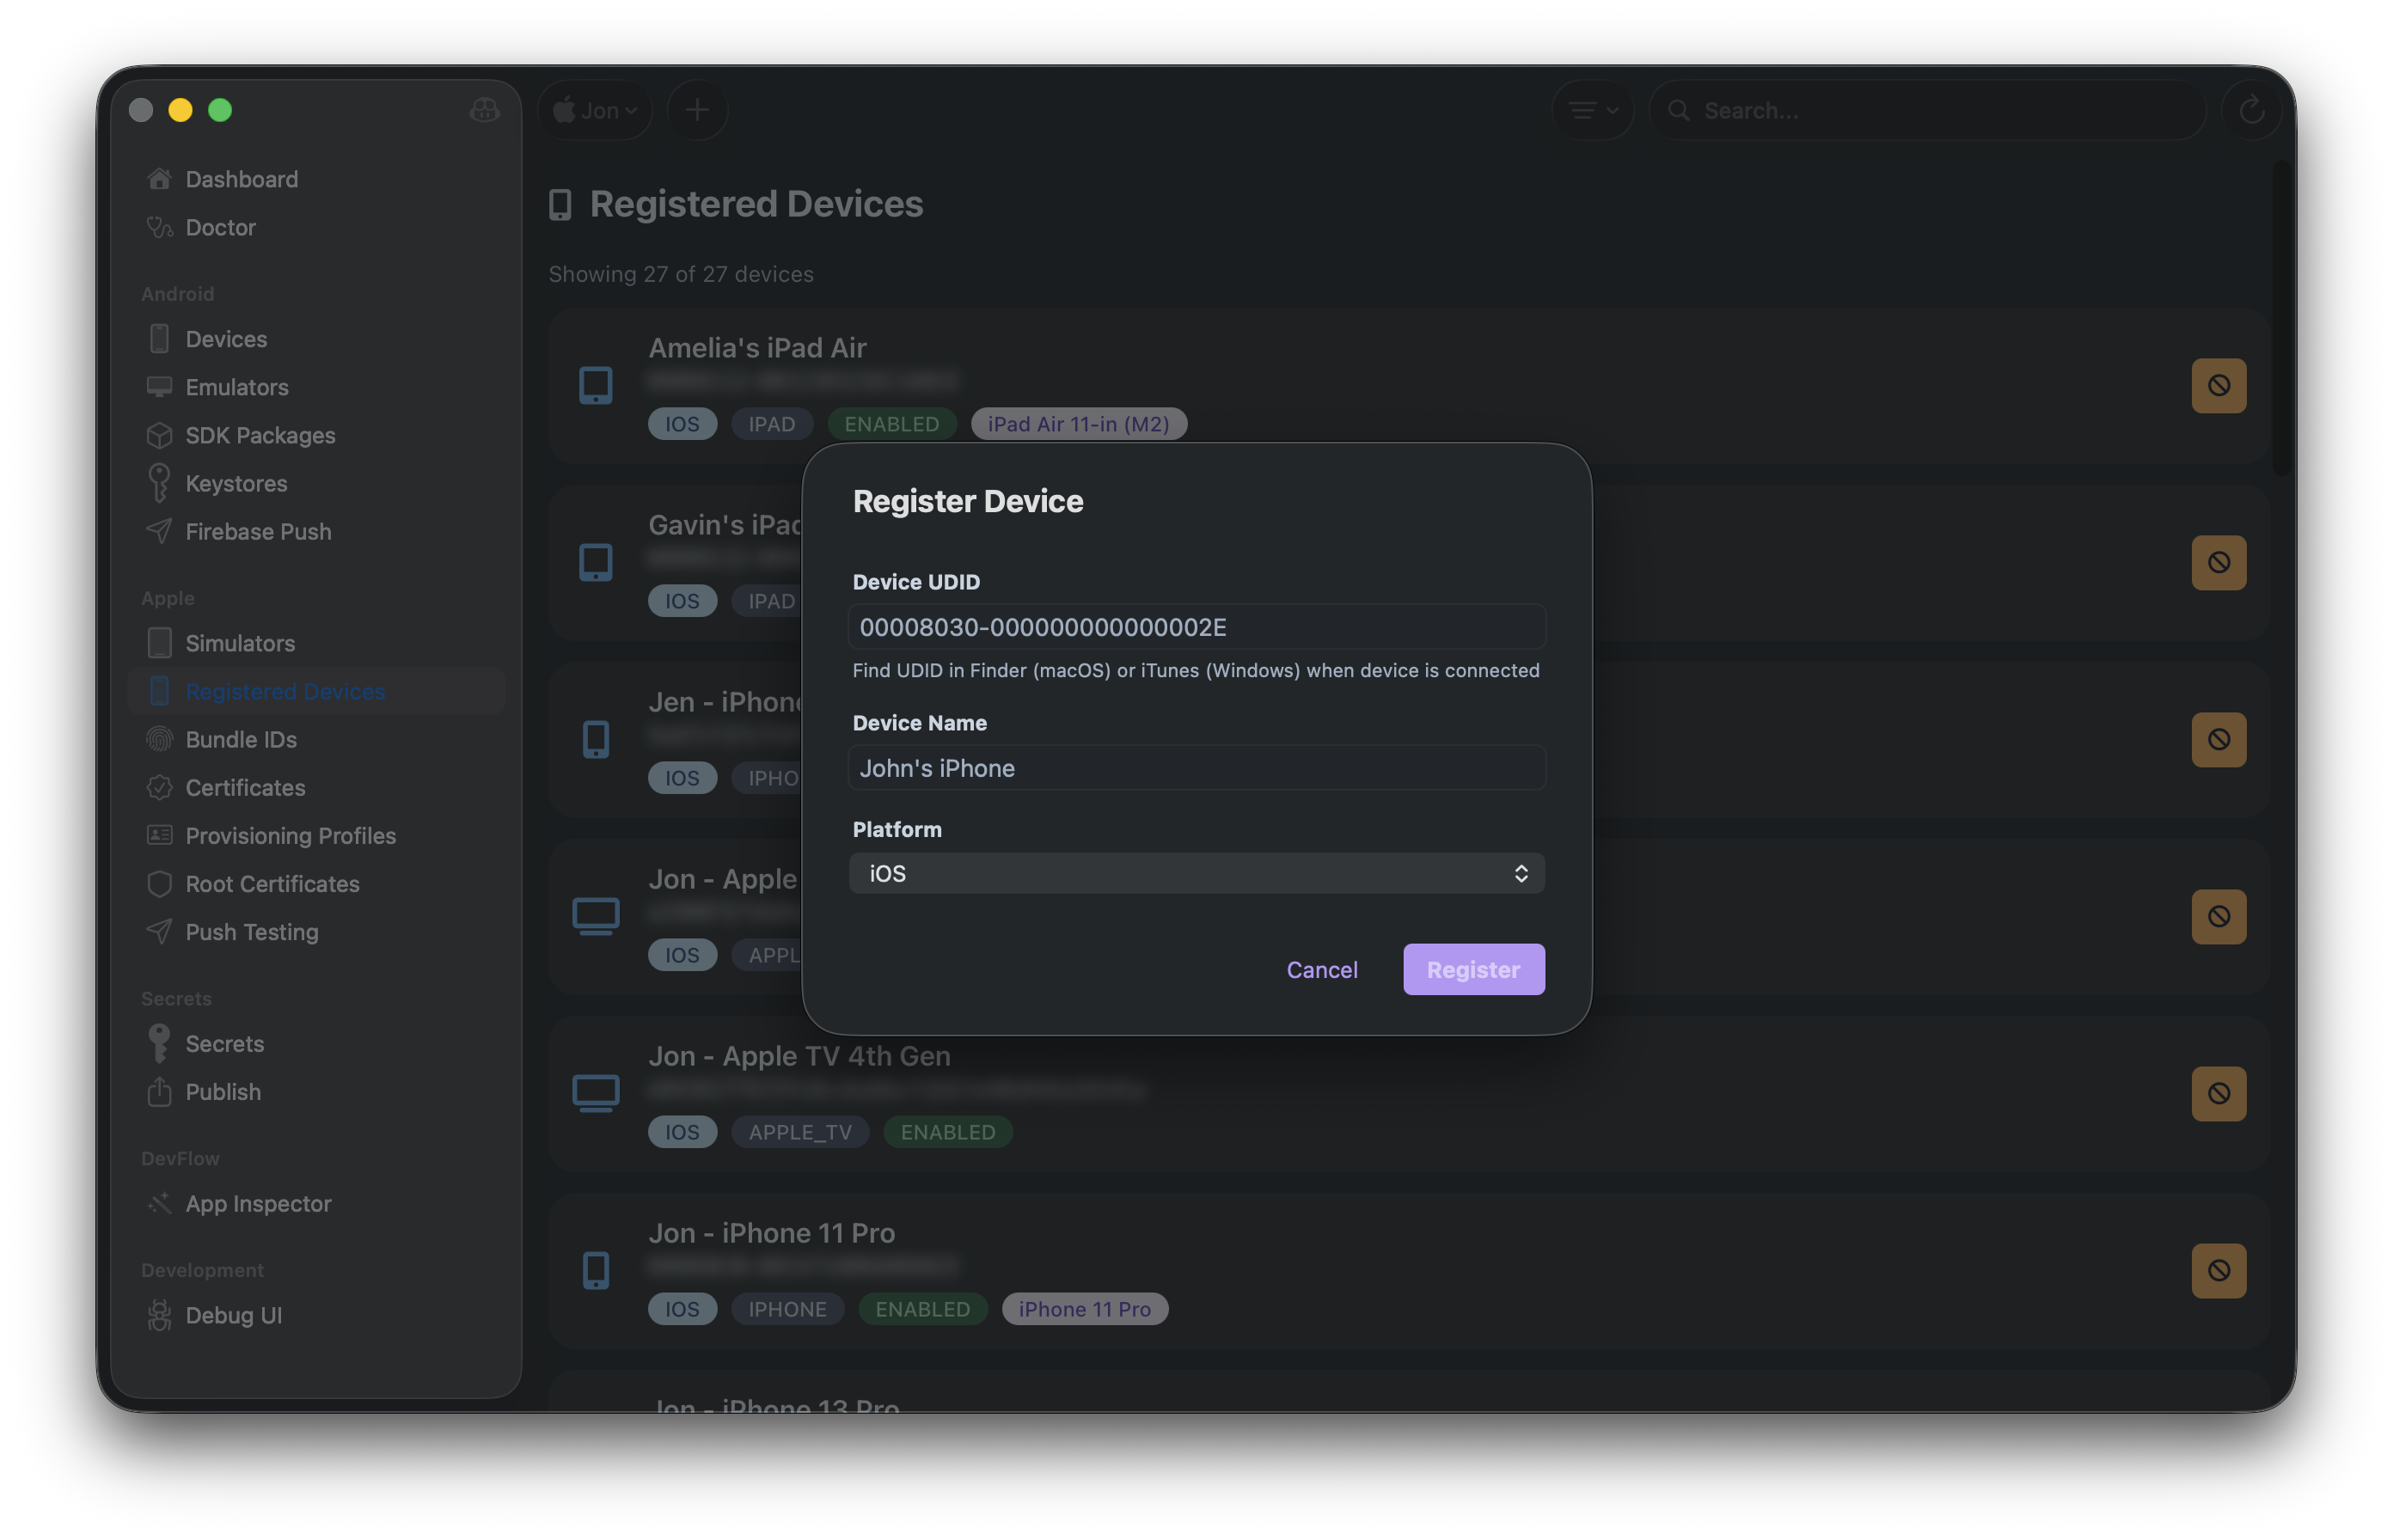Click the Root Certificates shield icon
Viewport: 2393px width, 1540px height.
159,883
